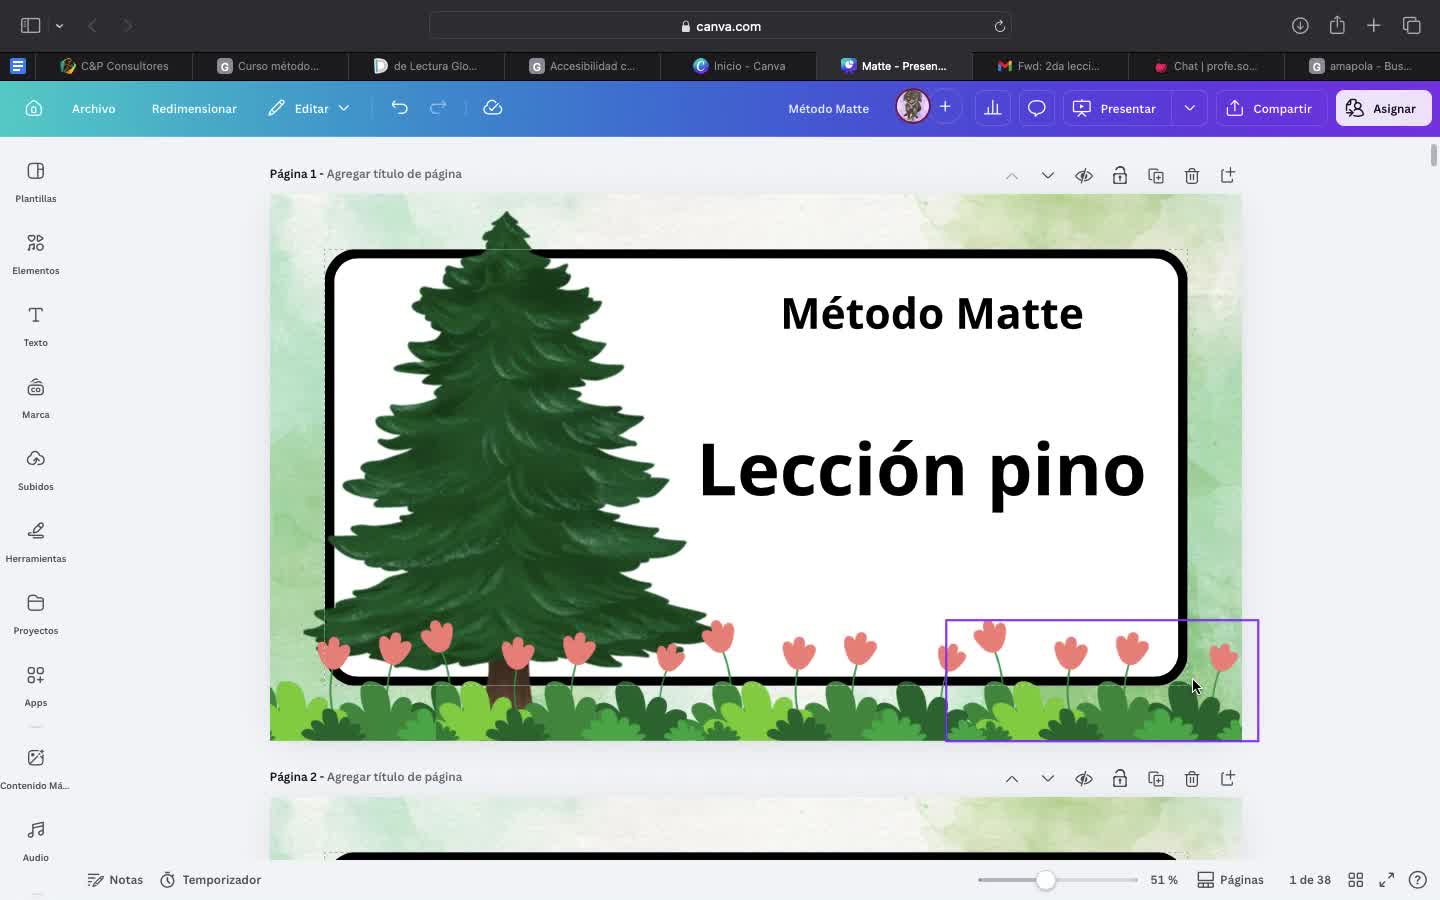The height and width of the screenshot is (900, 1440).
Task: Click the Presentar button
Action: (x=1116, y=108)
